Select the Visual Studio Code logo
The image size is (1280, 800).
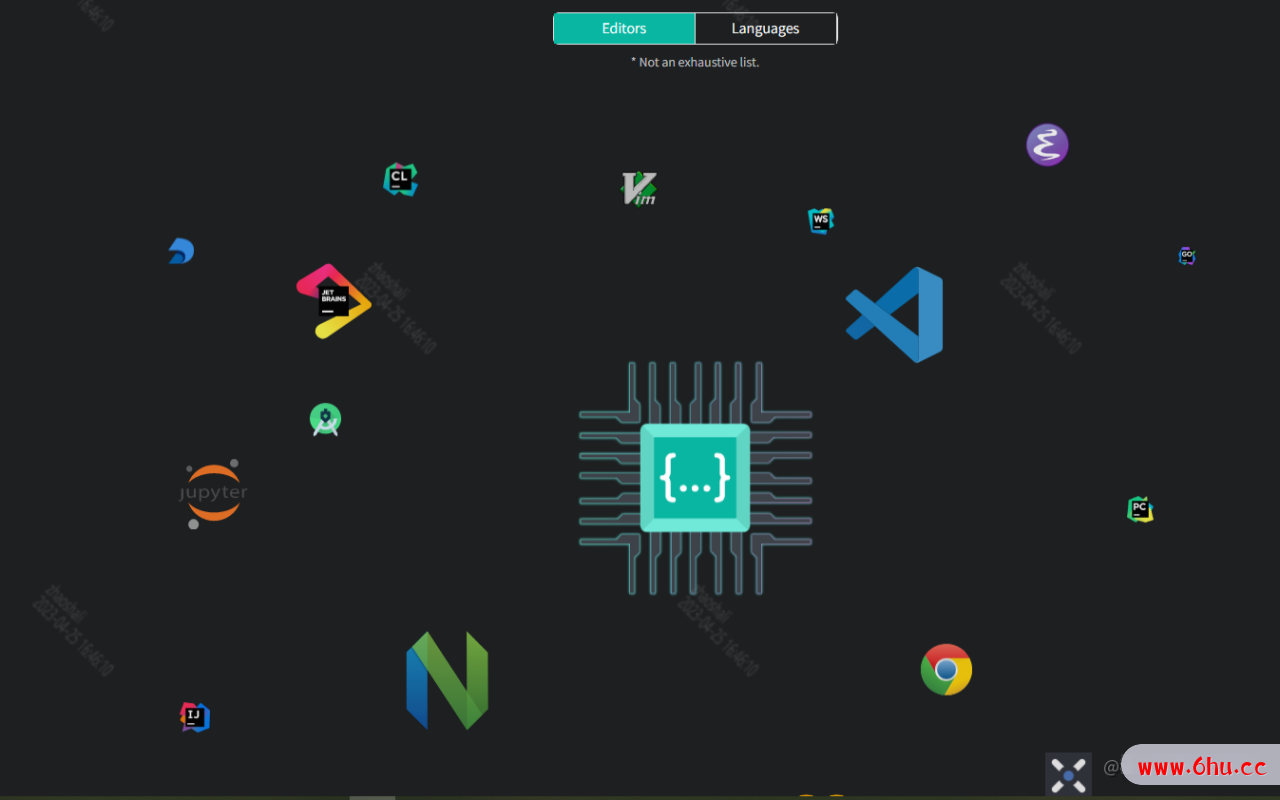coord(895,314)
